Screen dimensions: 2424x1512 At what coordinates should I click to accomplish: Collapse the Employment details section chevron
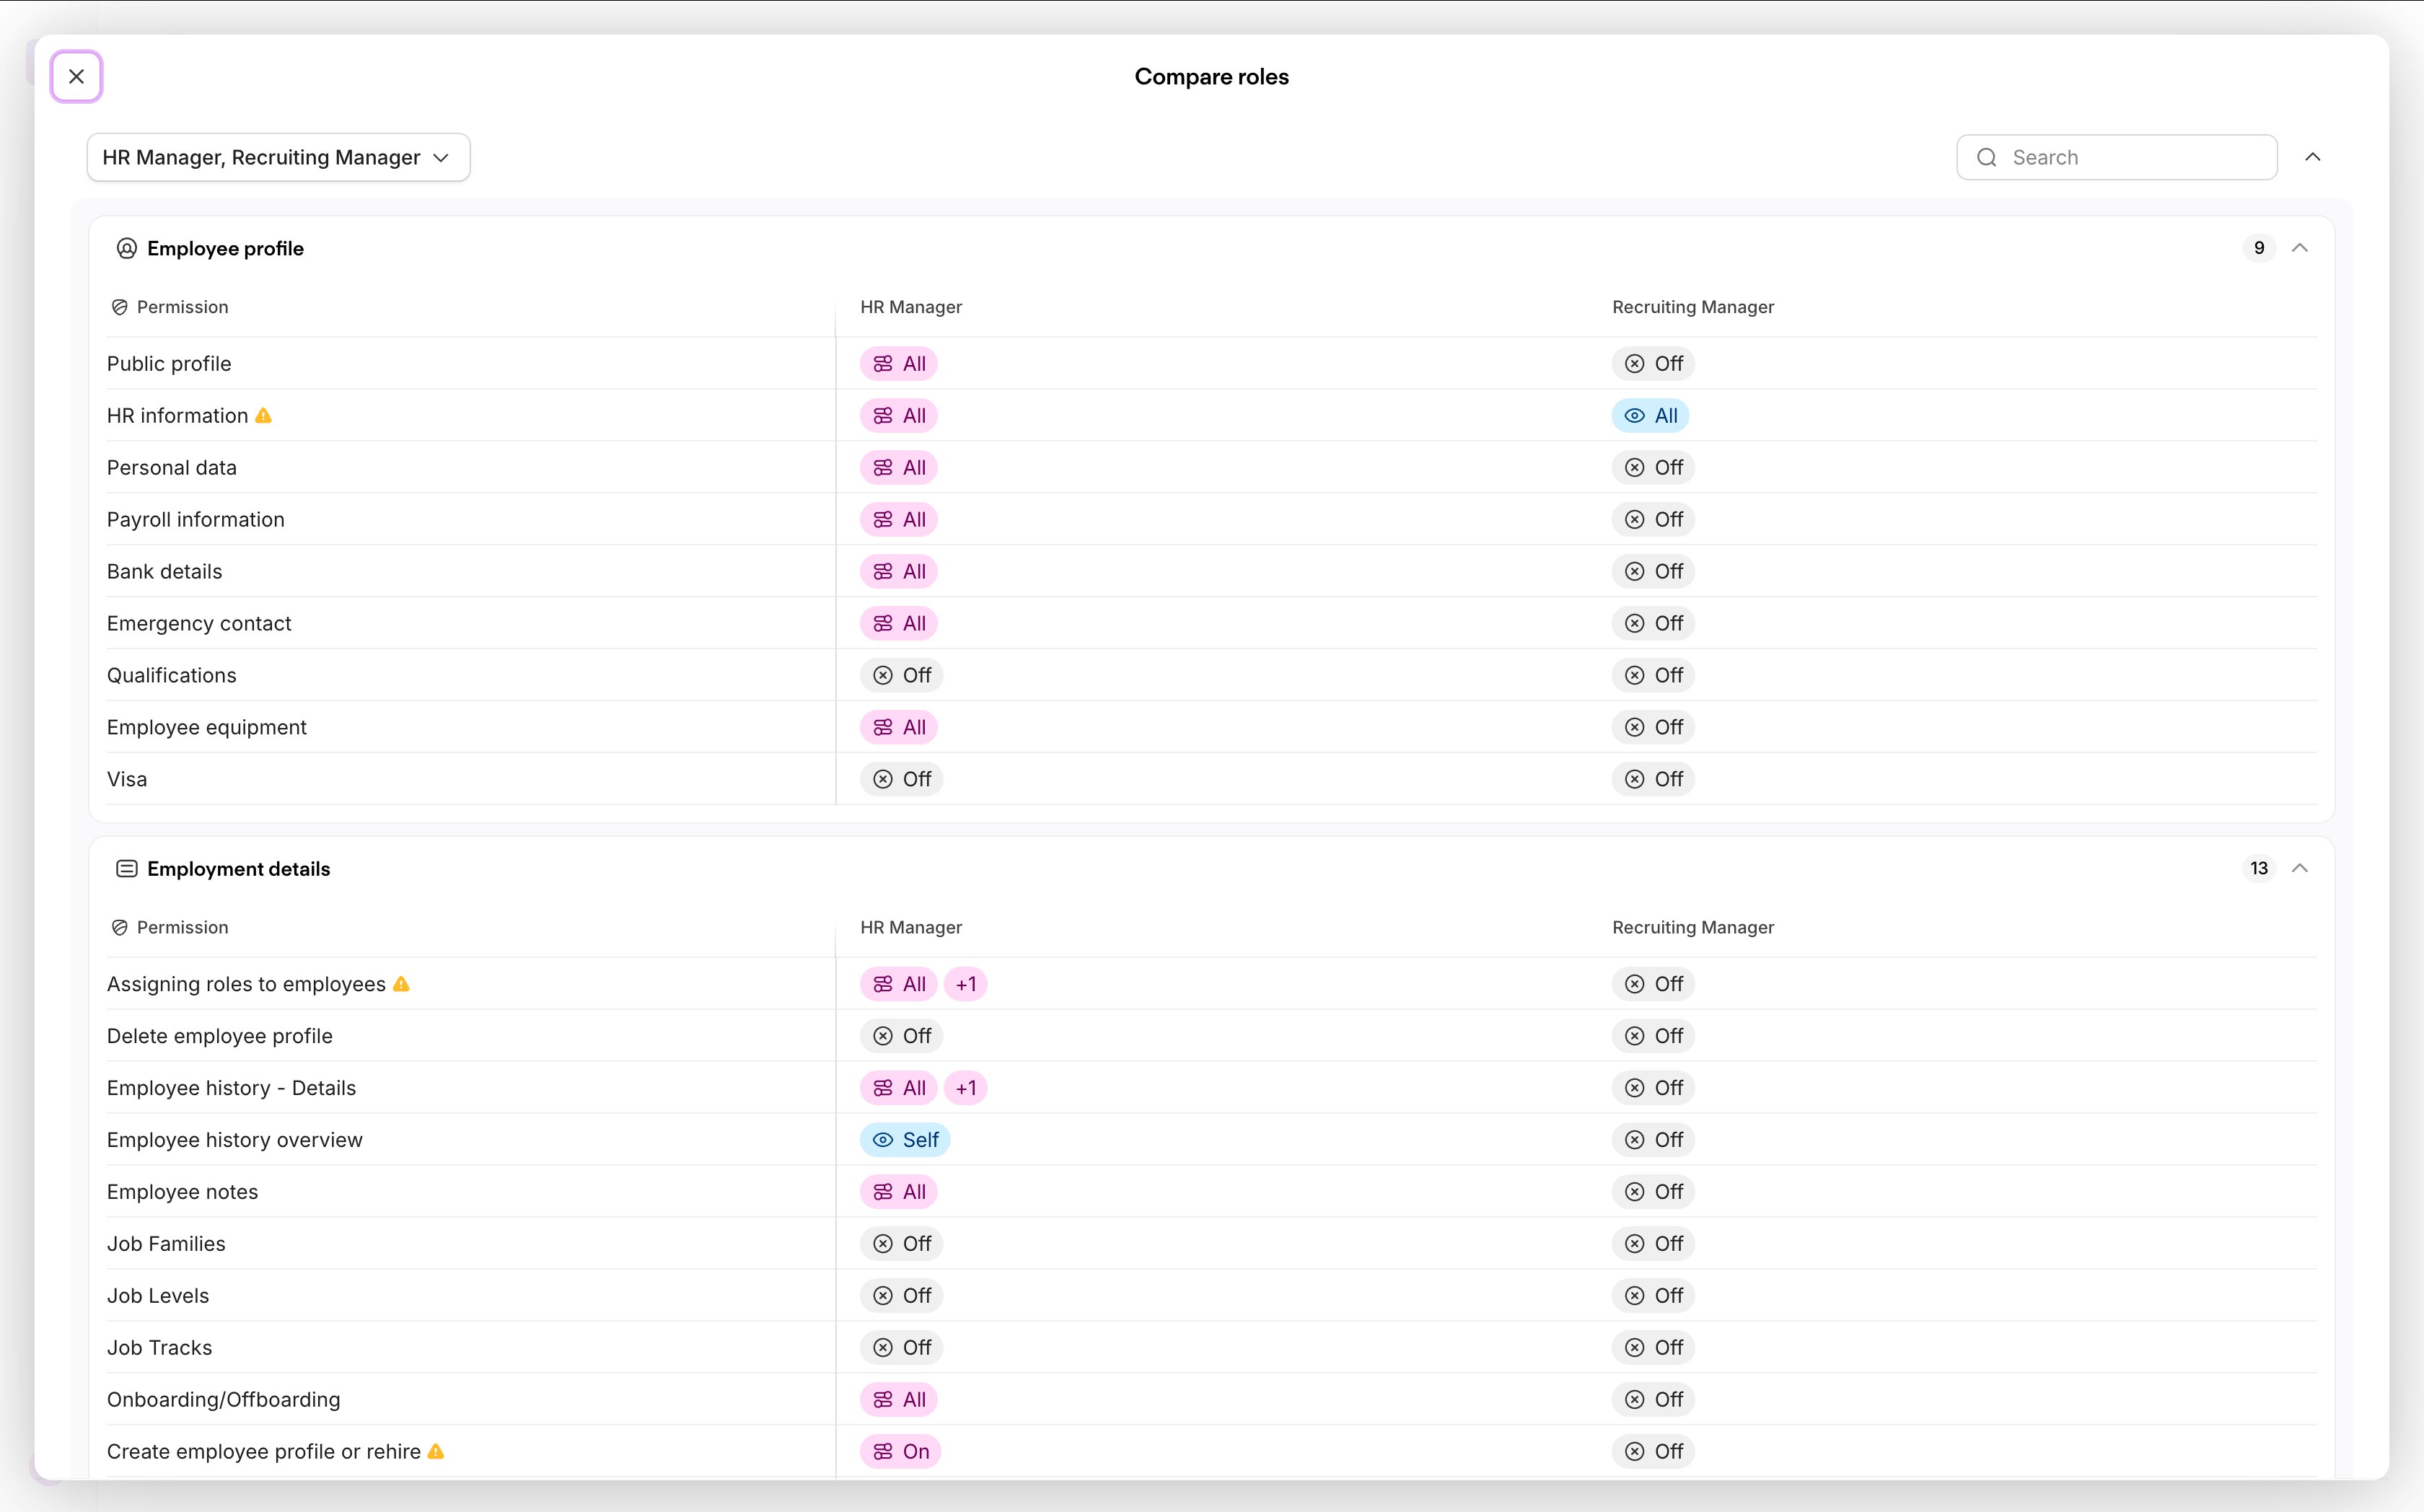click(x=2300, y=868)
